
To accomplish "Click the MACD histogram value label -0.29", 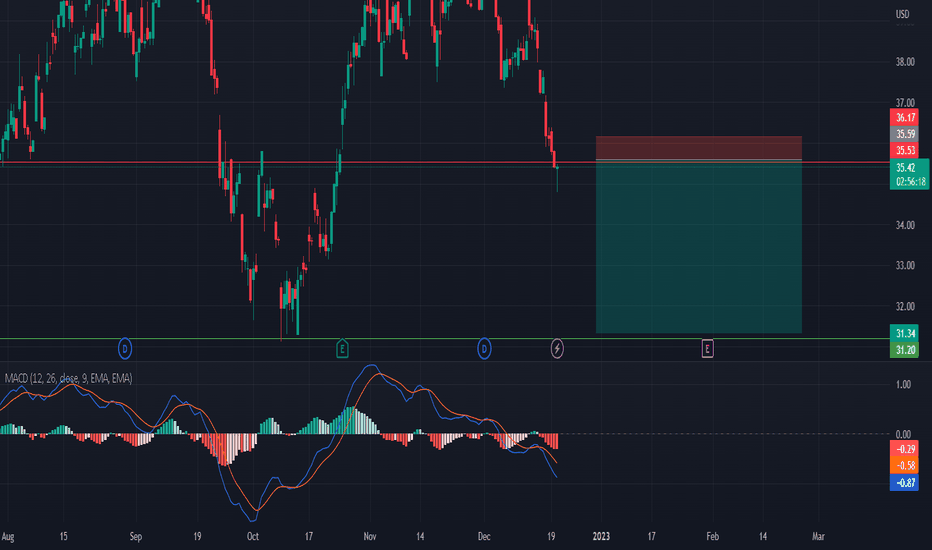I will pos(905,449).
